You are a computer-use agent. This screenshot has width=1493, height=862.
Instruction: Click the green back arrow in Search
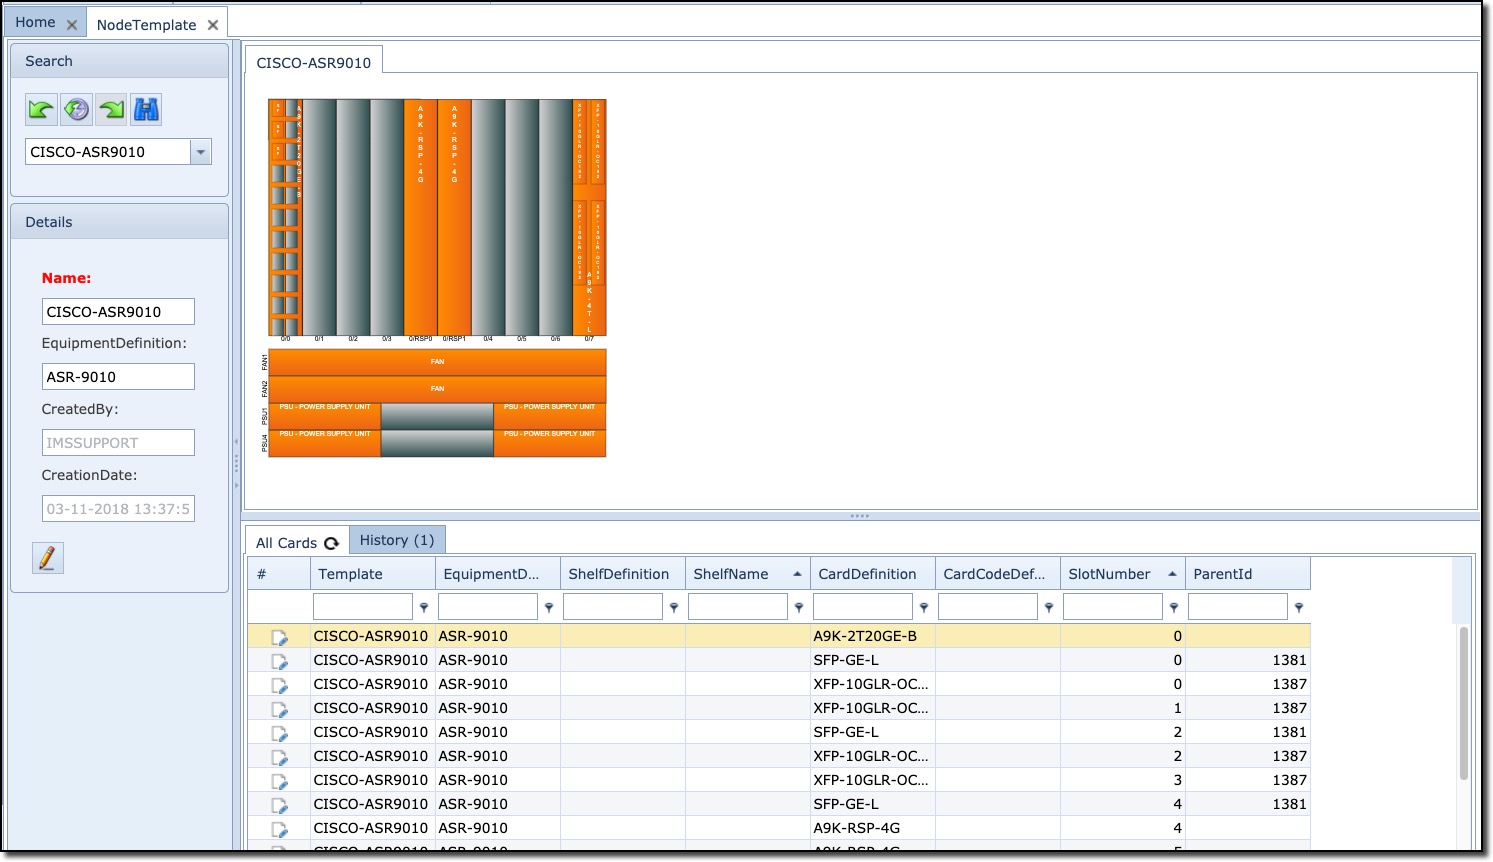point(41,110)
